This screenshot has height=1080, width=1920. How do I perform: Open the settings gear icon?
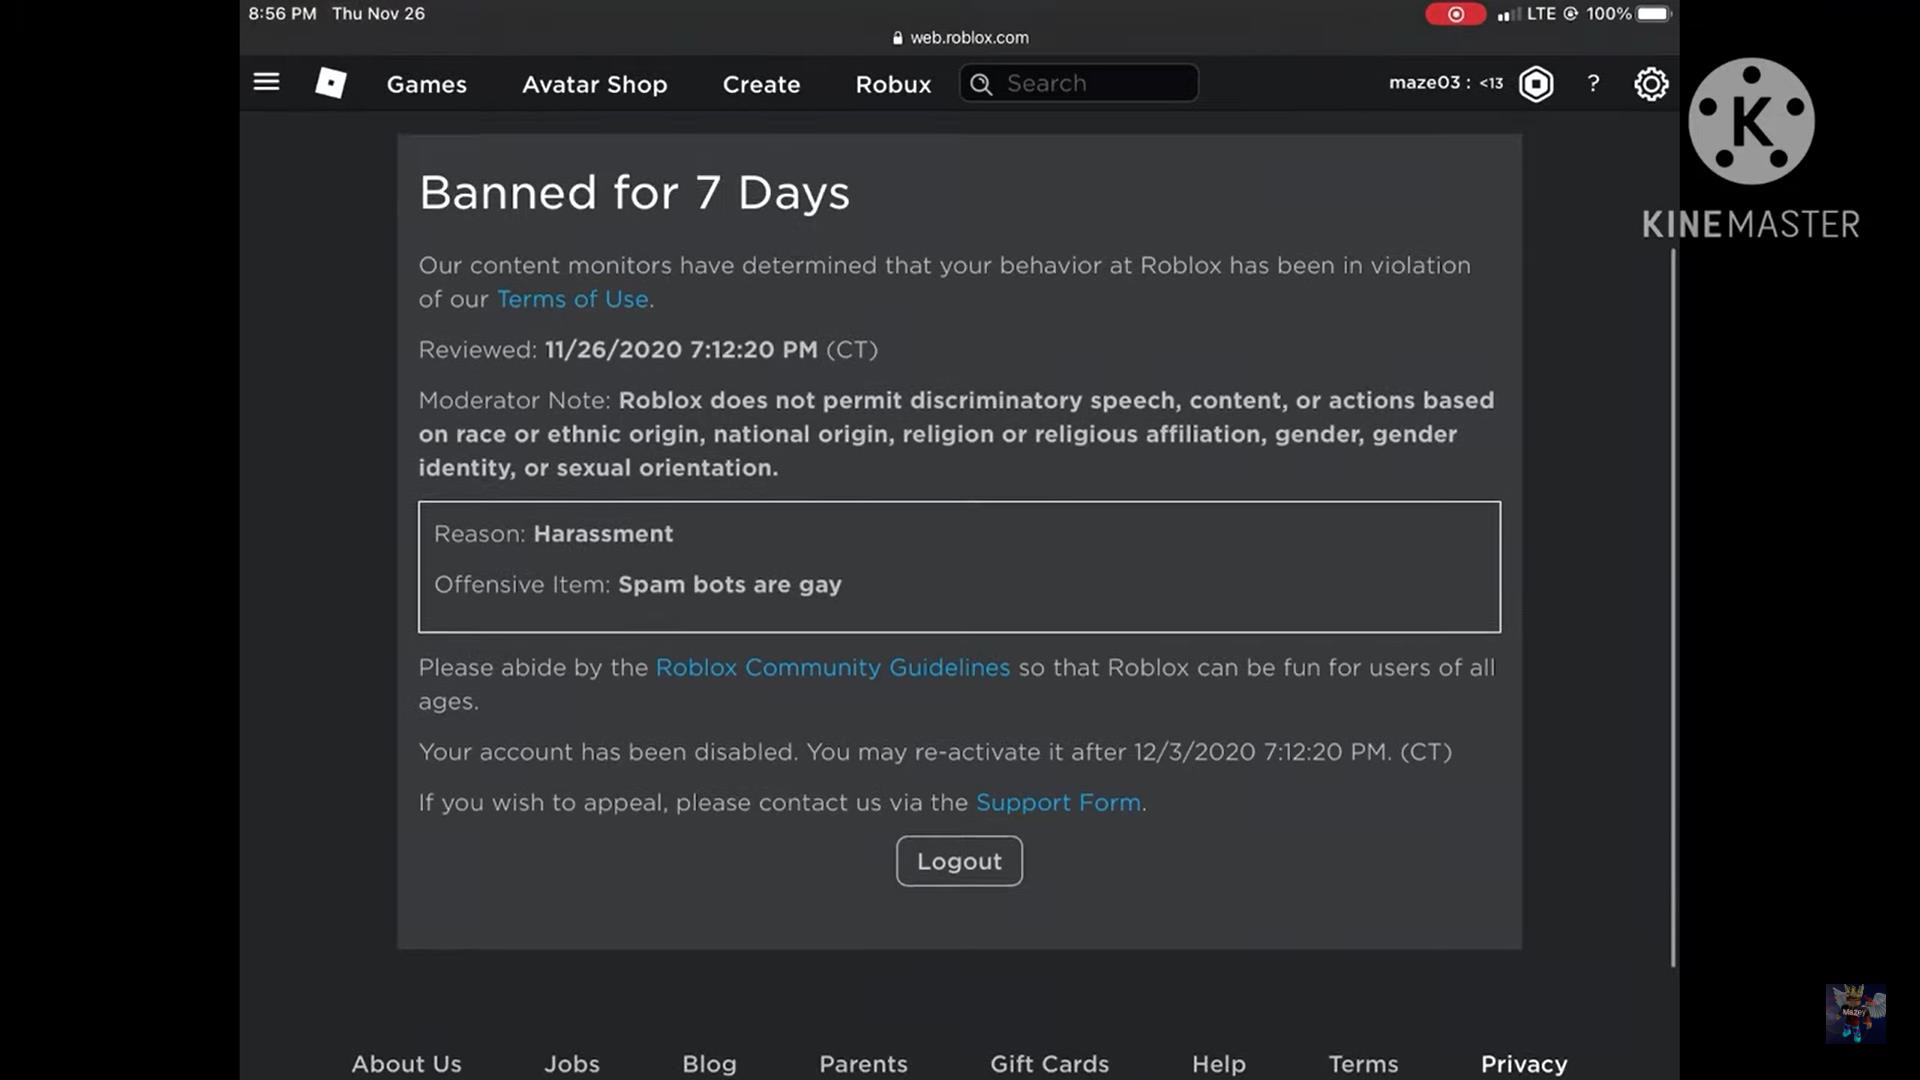tap(1651, 84)
